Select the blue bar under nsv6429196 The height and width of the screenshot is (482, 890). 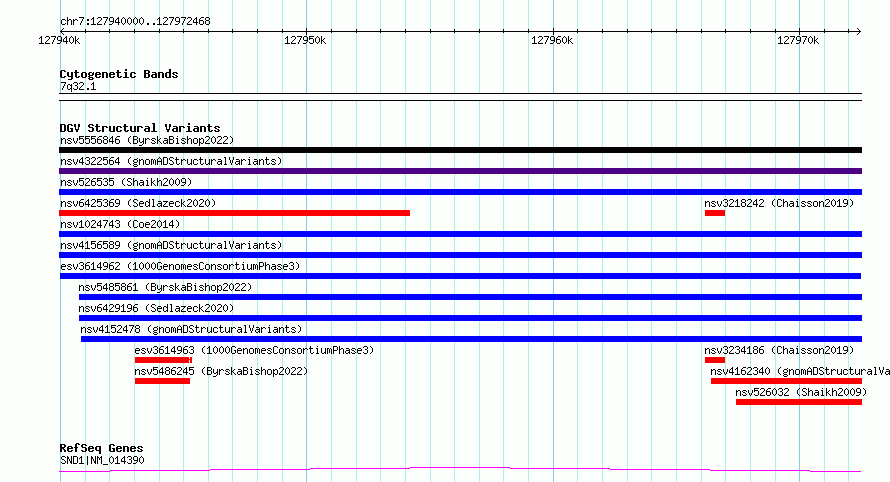click(x=470, y=318)
